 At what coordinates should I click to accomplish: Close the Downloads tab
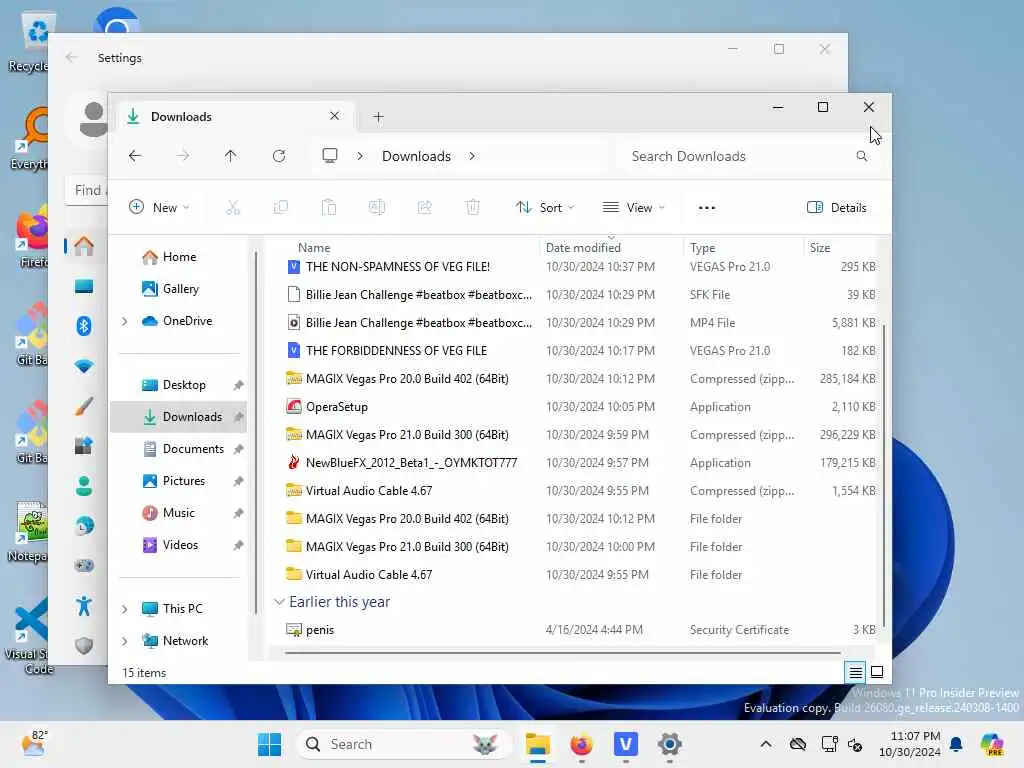point(334,116)
